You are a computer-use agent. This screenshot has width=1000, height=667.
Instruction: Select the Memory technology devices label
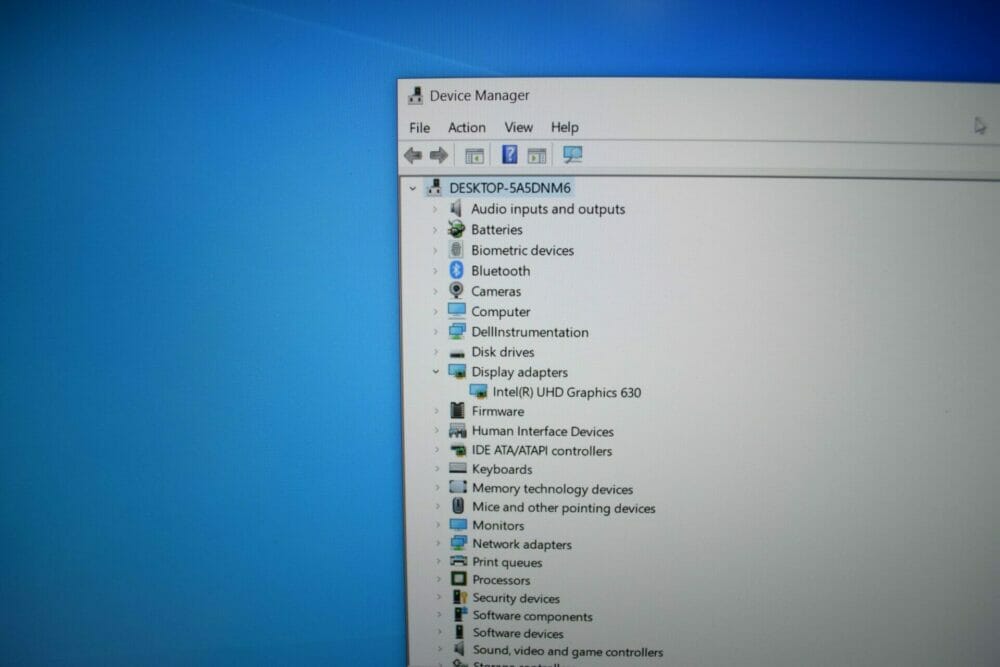pyautogui.click(x=552, y=489)
